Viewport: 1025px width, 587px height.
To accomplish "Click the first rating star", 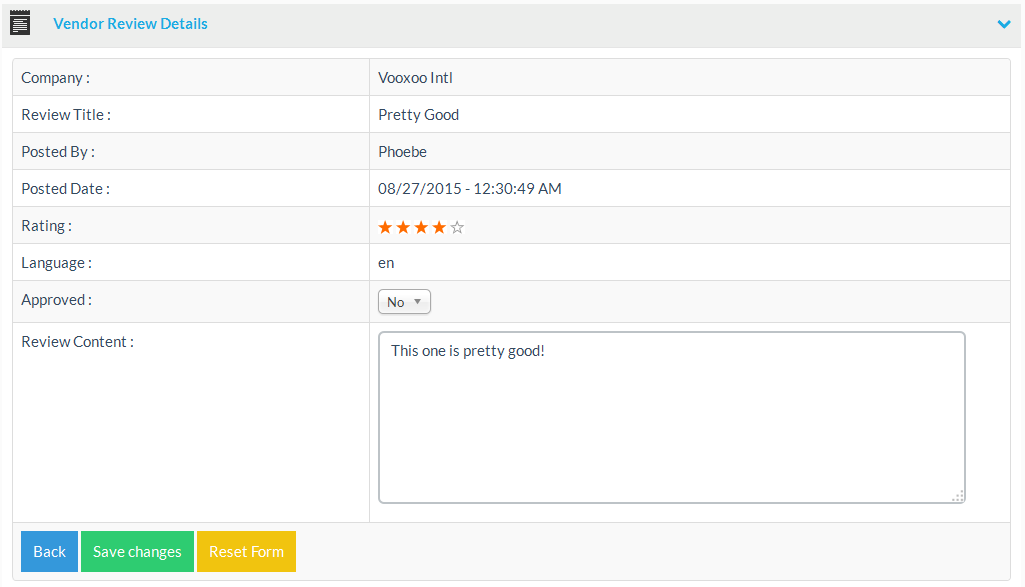I will click(x=385, y=228).
